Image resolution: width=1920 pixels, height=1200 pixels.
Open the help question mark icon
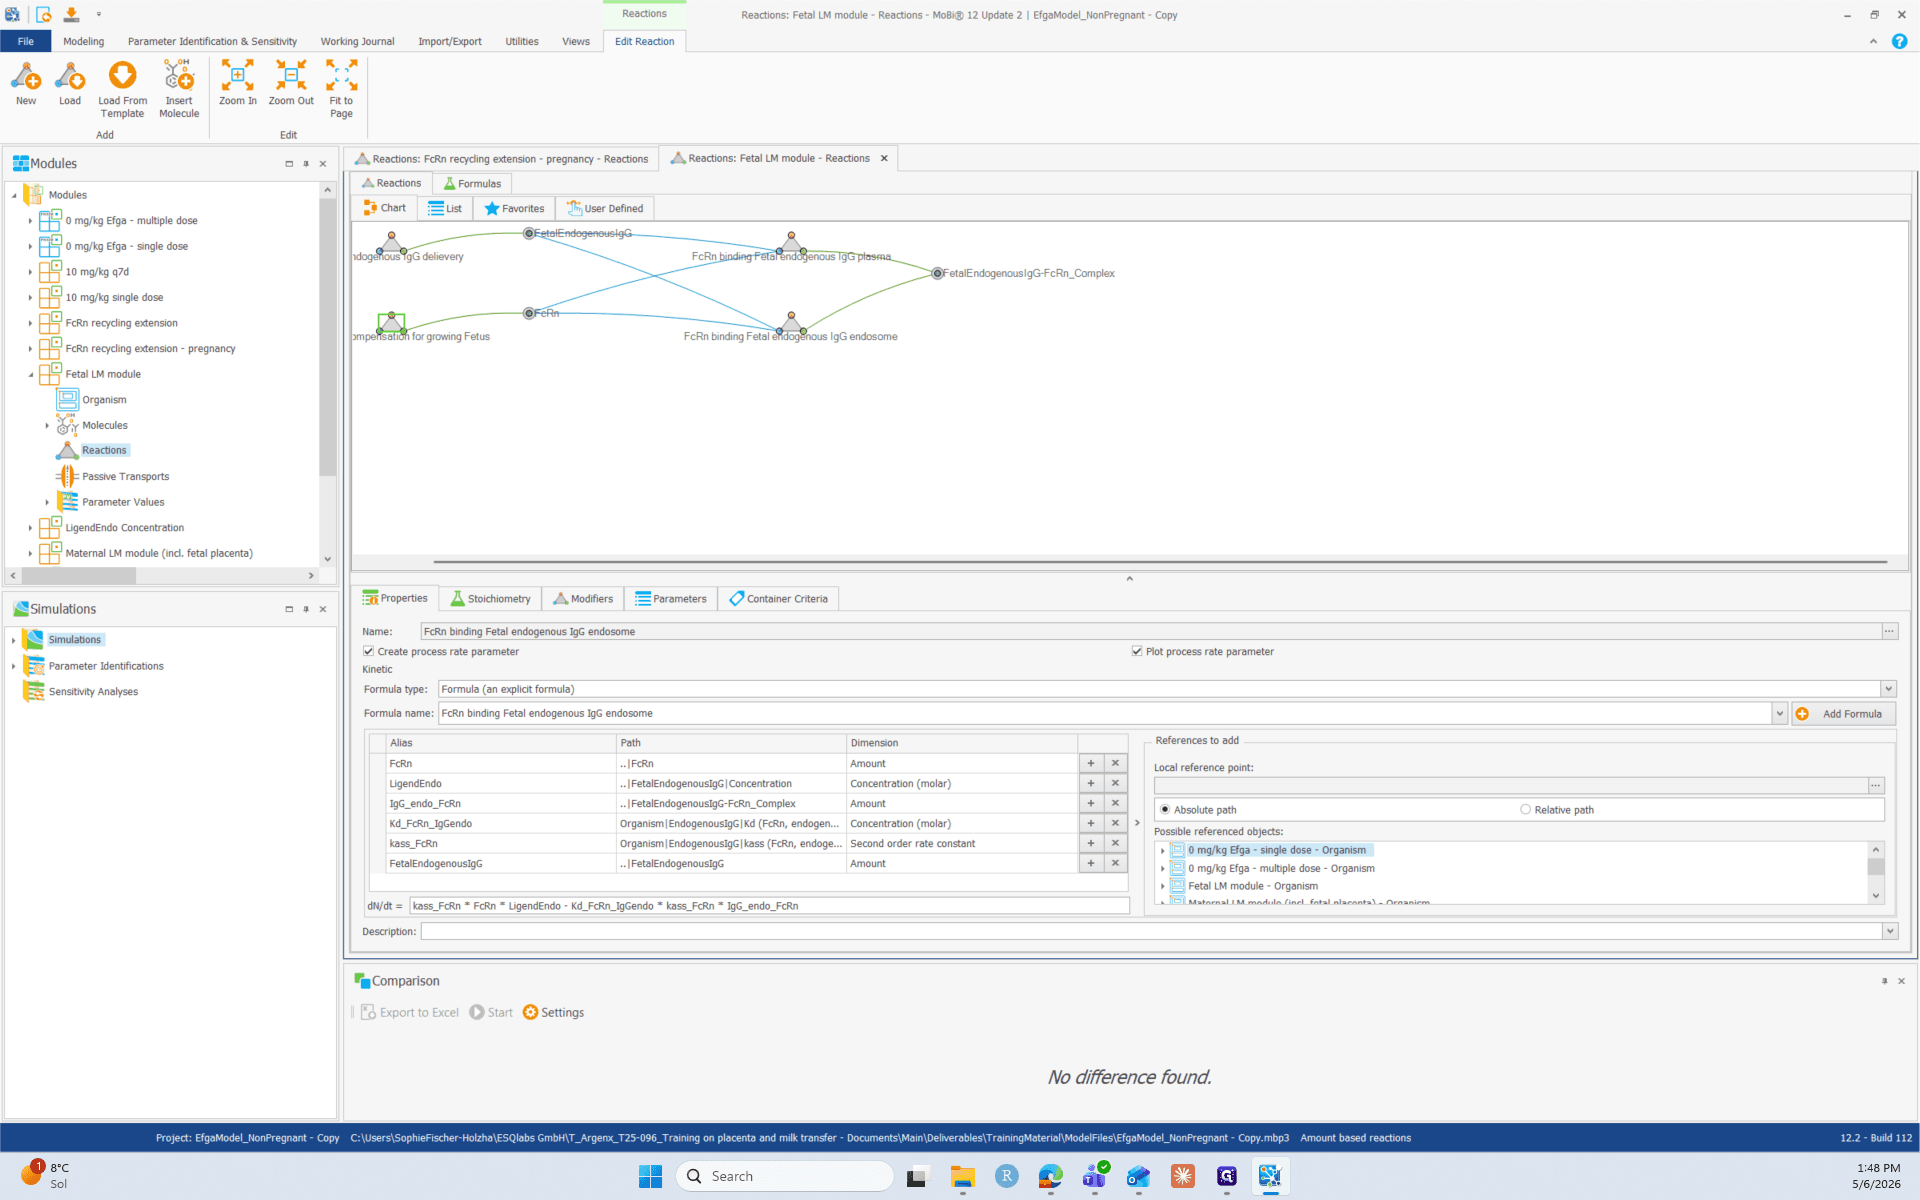click(x=1899, y=41)
